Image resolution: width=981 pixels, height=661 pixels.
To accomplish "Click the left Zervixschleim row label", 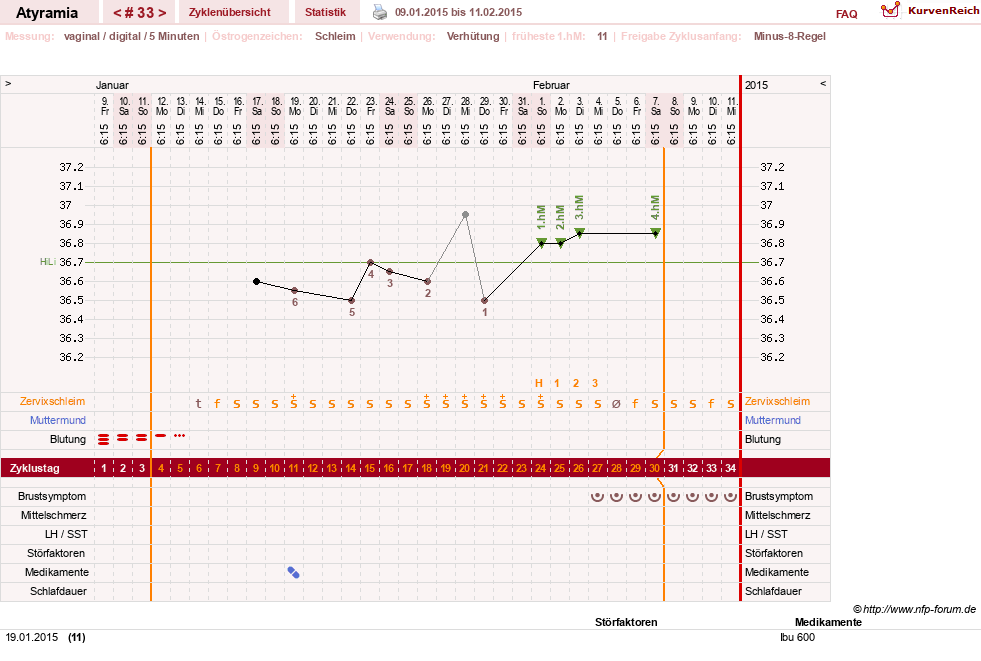I will [x=53, y=401].
